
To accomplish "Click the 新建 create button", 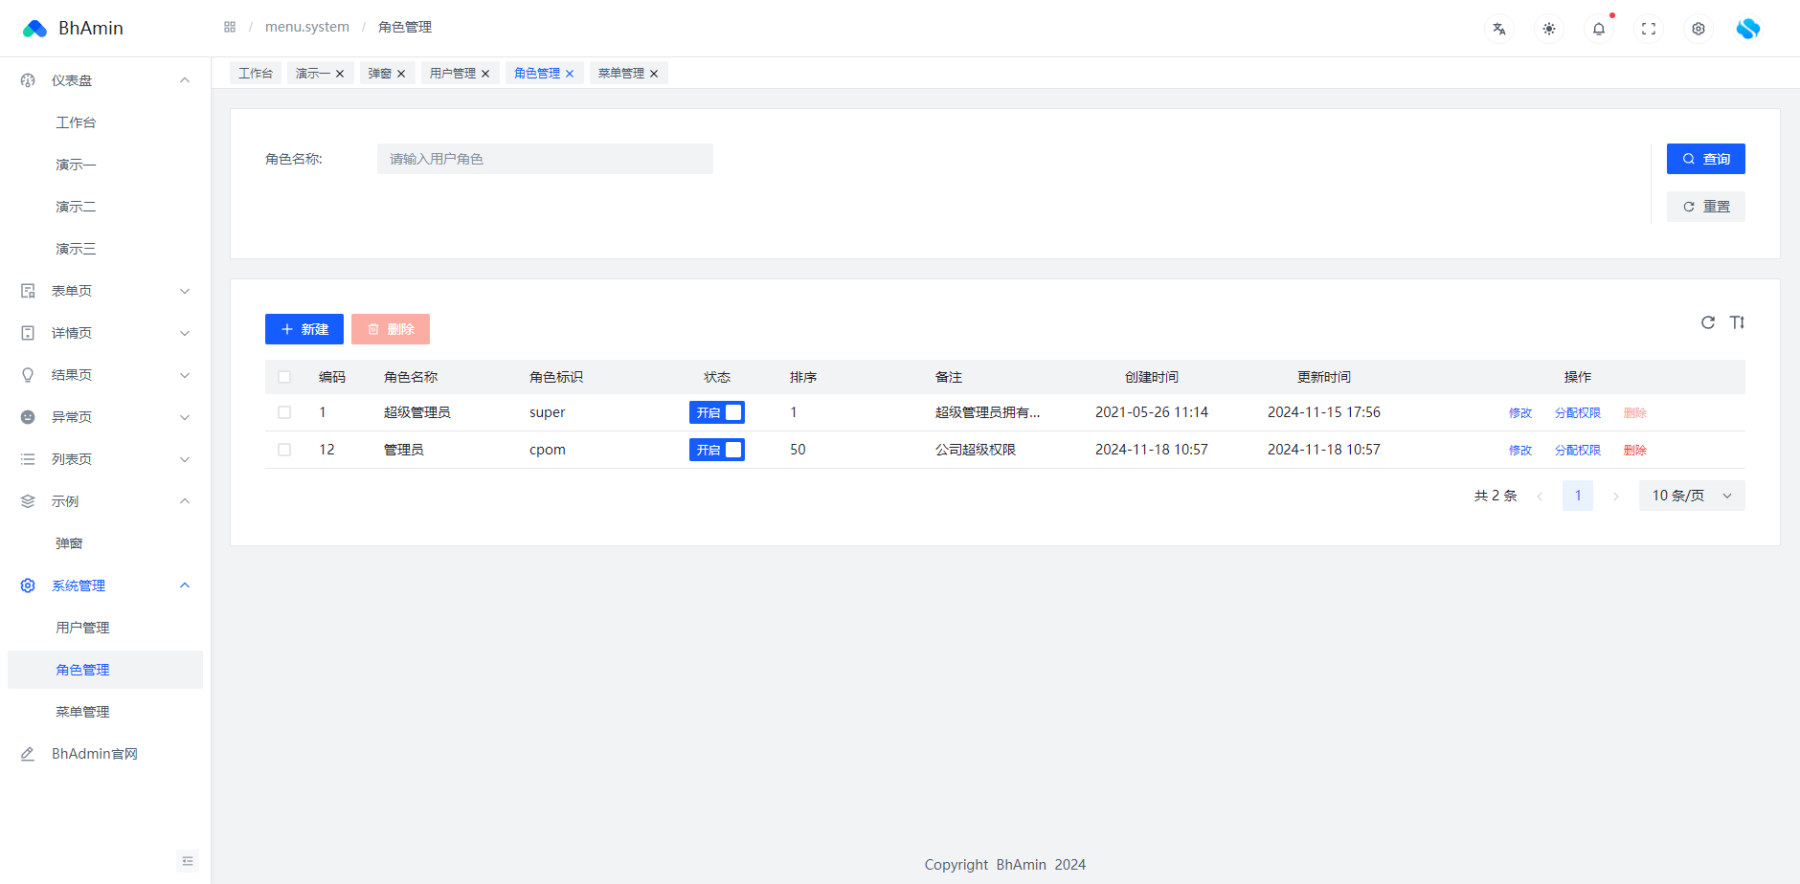I will pyautogui.click(x=304, y=329).
